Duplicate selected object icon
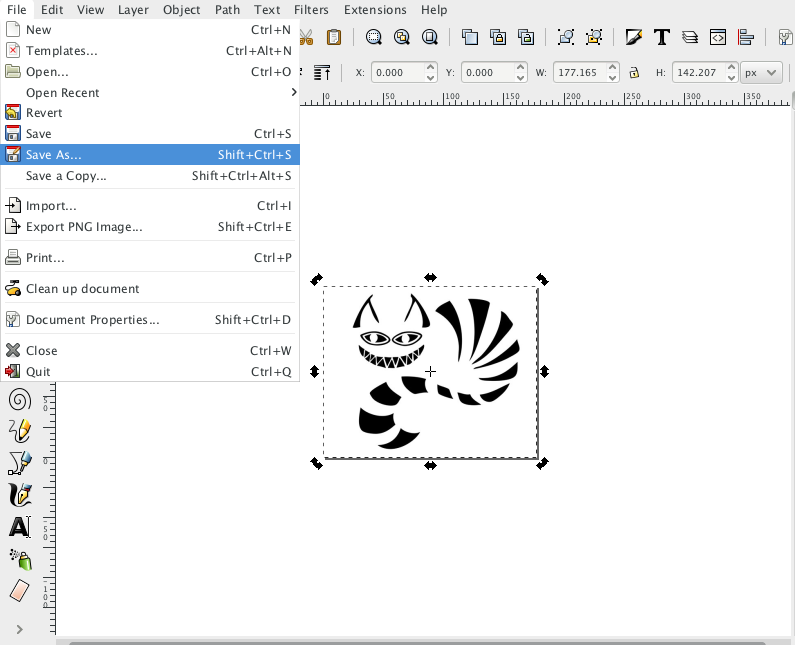This screenshot has height=645, width=795. (x=470, y=37)
